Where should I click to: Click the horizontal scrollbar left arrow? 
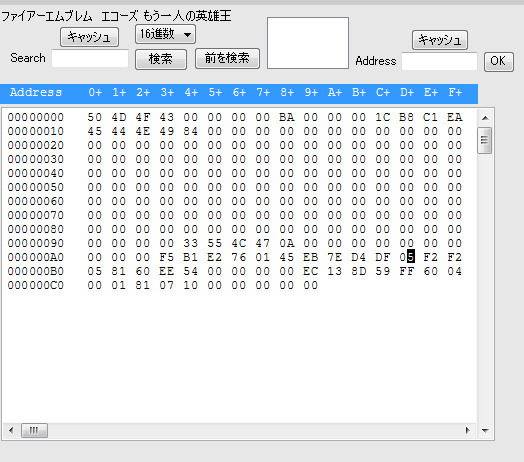[x=11, y=430]
